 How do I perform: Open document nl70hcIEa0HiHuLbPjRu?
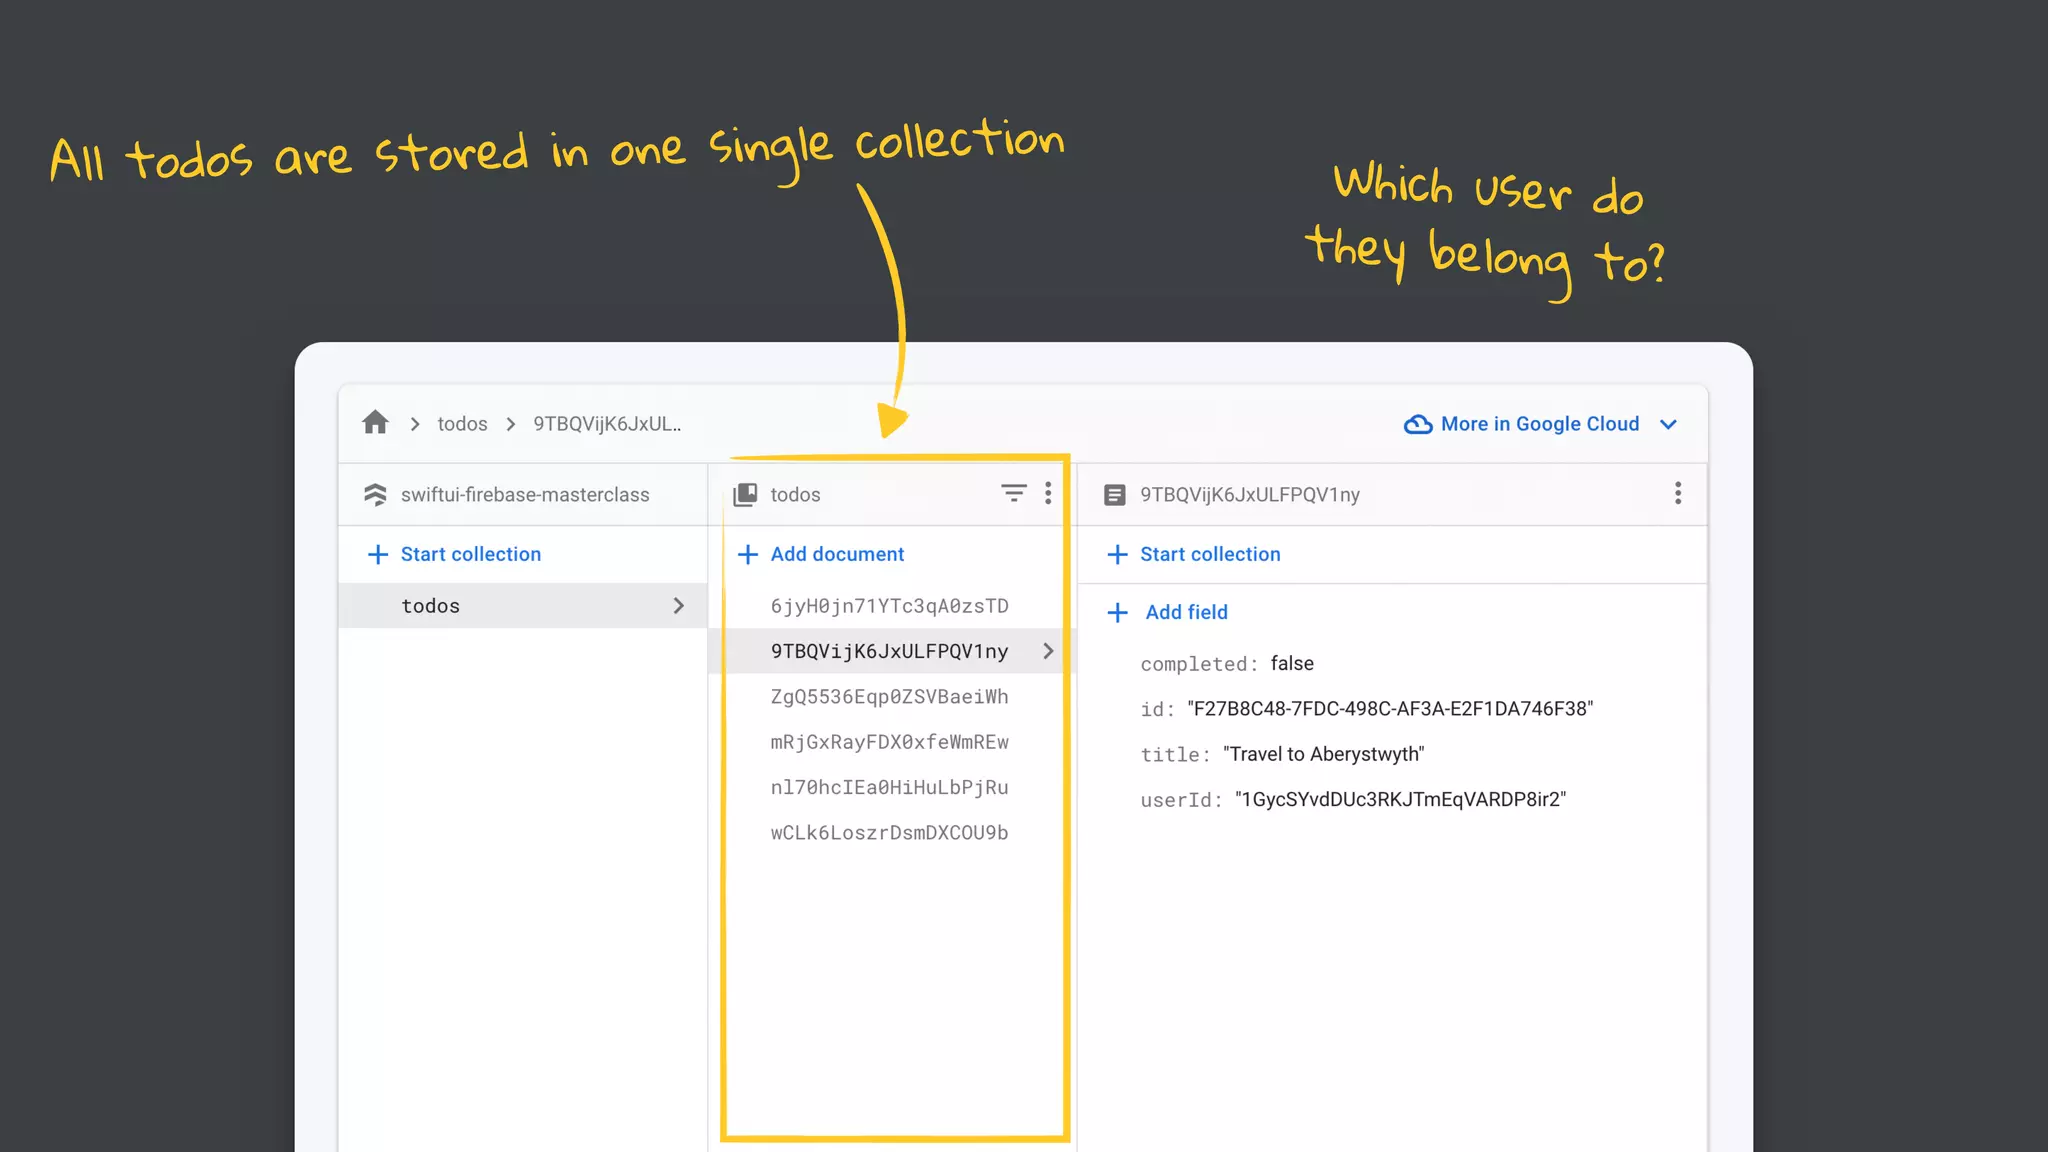tap(889, 787)
